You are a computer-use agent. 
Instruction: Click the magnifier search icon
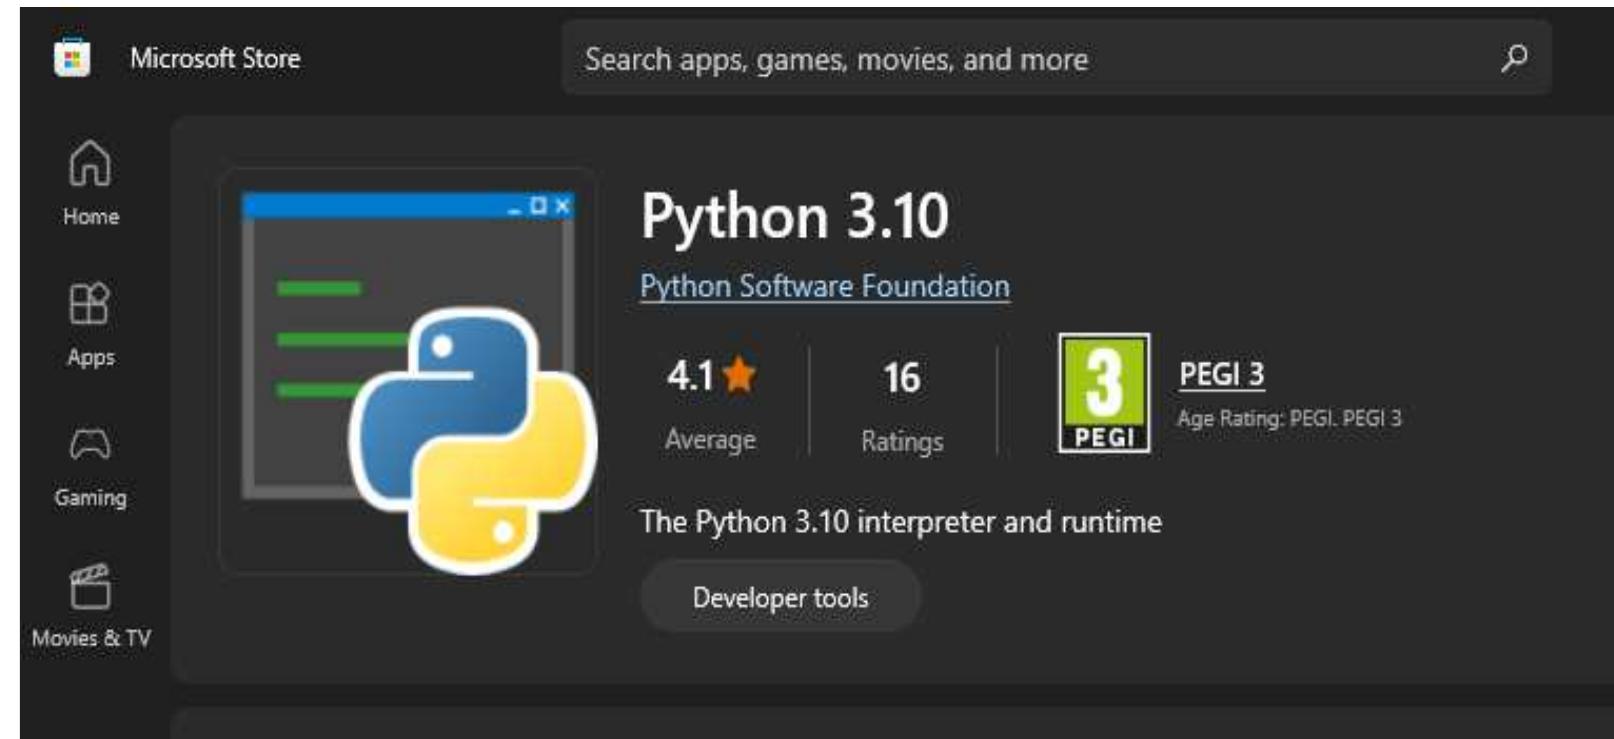pos(1514,59)
